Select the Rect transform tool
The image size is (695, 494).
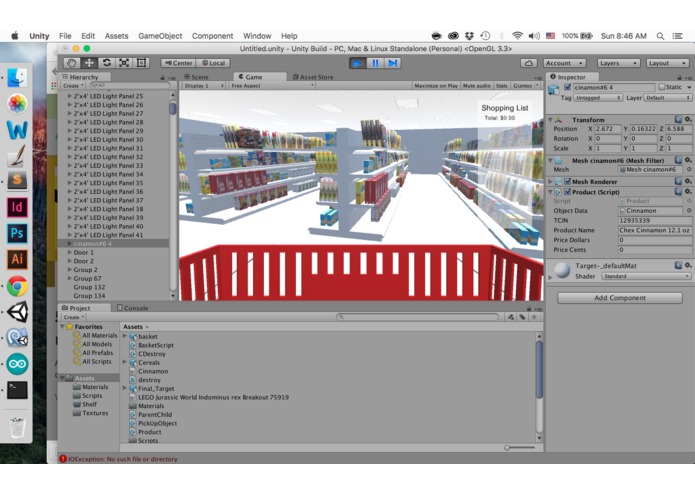141,63
